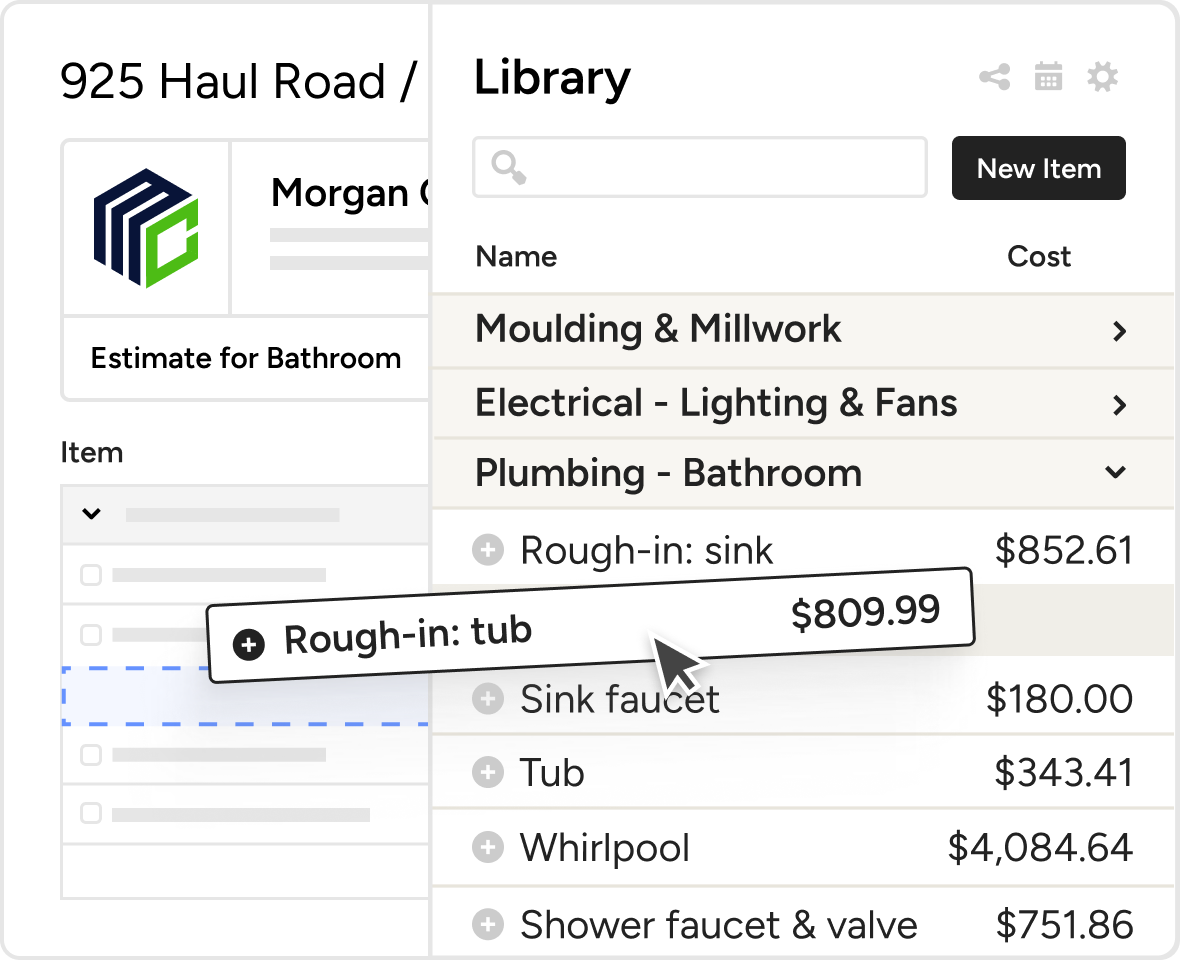
Task: Add Shower faucet & valve plus icon
Action: (x=487, y=924)
